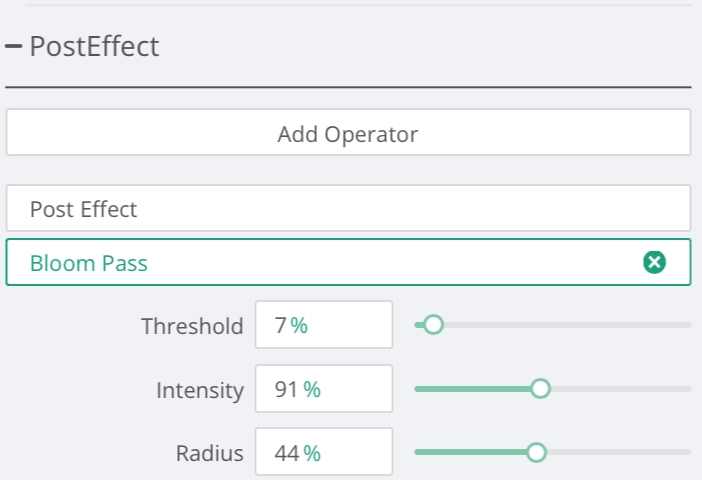Click the Intensity slider handle
Screen dimensions: 702x480
[540, 389]
